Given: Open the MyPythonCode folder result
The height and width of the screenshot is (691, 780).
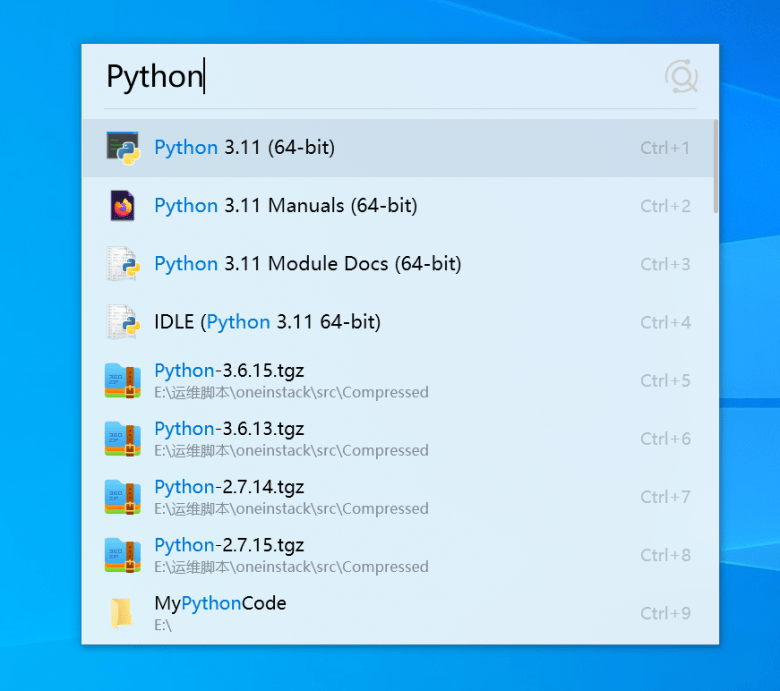Looking at the screenshot, I should point(400,613).
